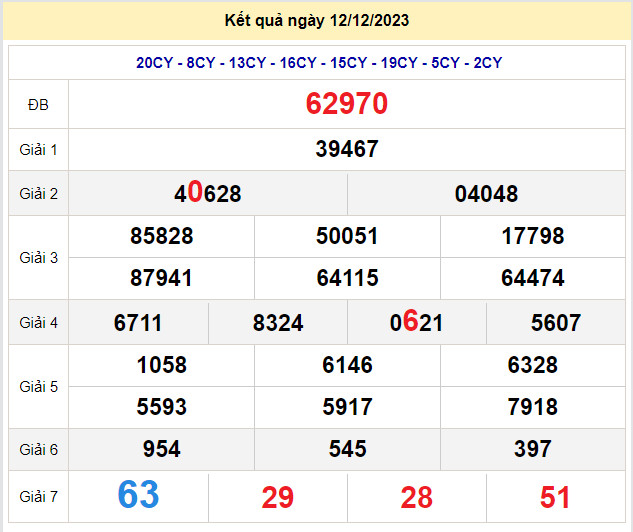Image resolution: width=633 pixels, height=532 pixels.
Task: Select the code 5CY
Action: [446, 63]
